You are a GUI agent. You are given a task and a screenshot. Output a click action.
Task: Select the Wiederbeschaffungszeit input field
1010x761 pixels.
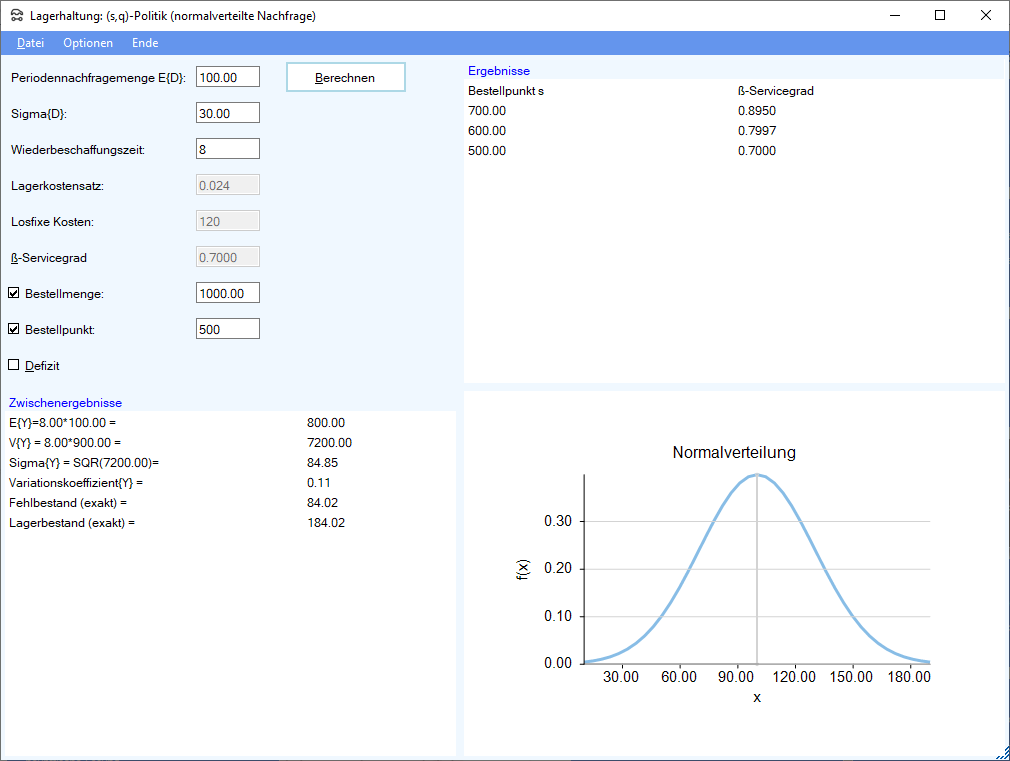(228, 149)
